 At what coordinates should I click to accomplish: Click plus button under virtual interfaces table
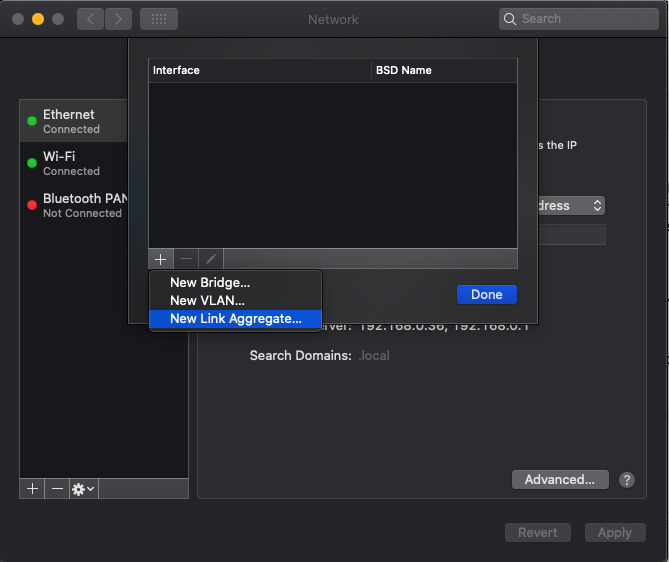click(161, 259)
